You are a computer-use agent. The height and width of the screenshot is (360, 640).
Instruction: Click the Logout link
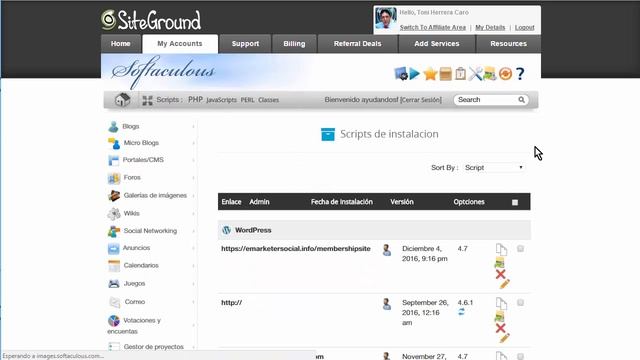(524, 27)
